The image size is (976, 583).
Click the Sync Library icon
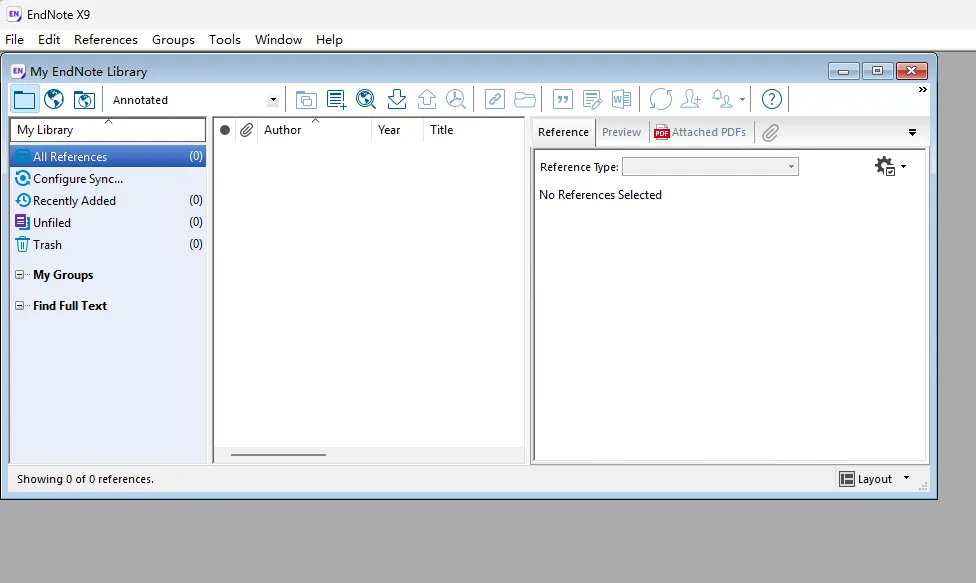click(x=660, y=100)
